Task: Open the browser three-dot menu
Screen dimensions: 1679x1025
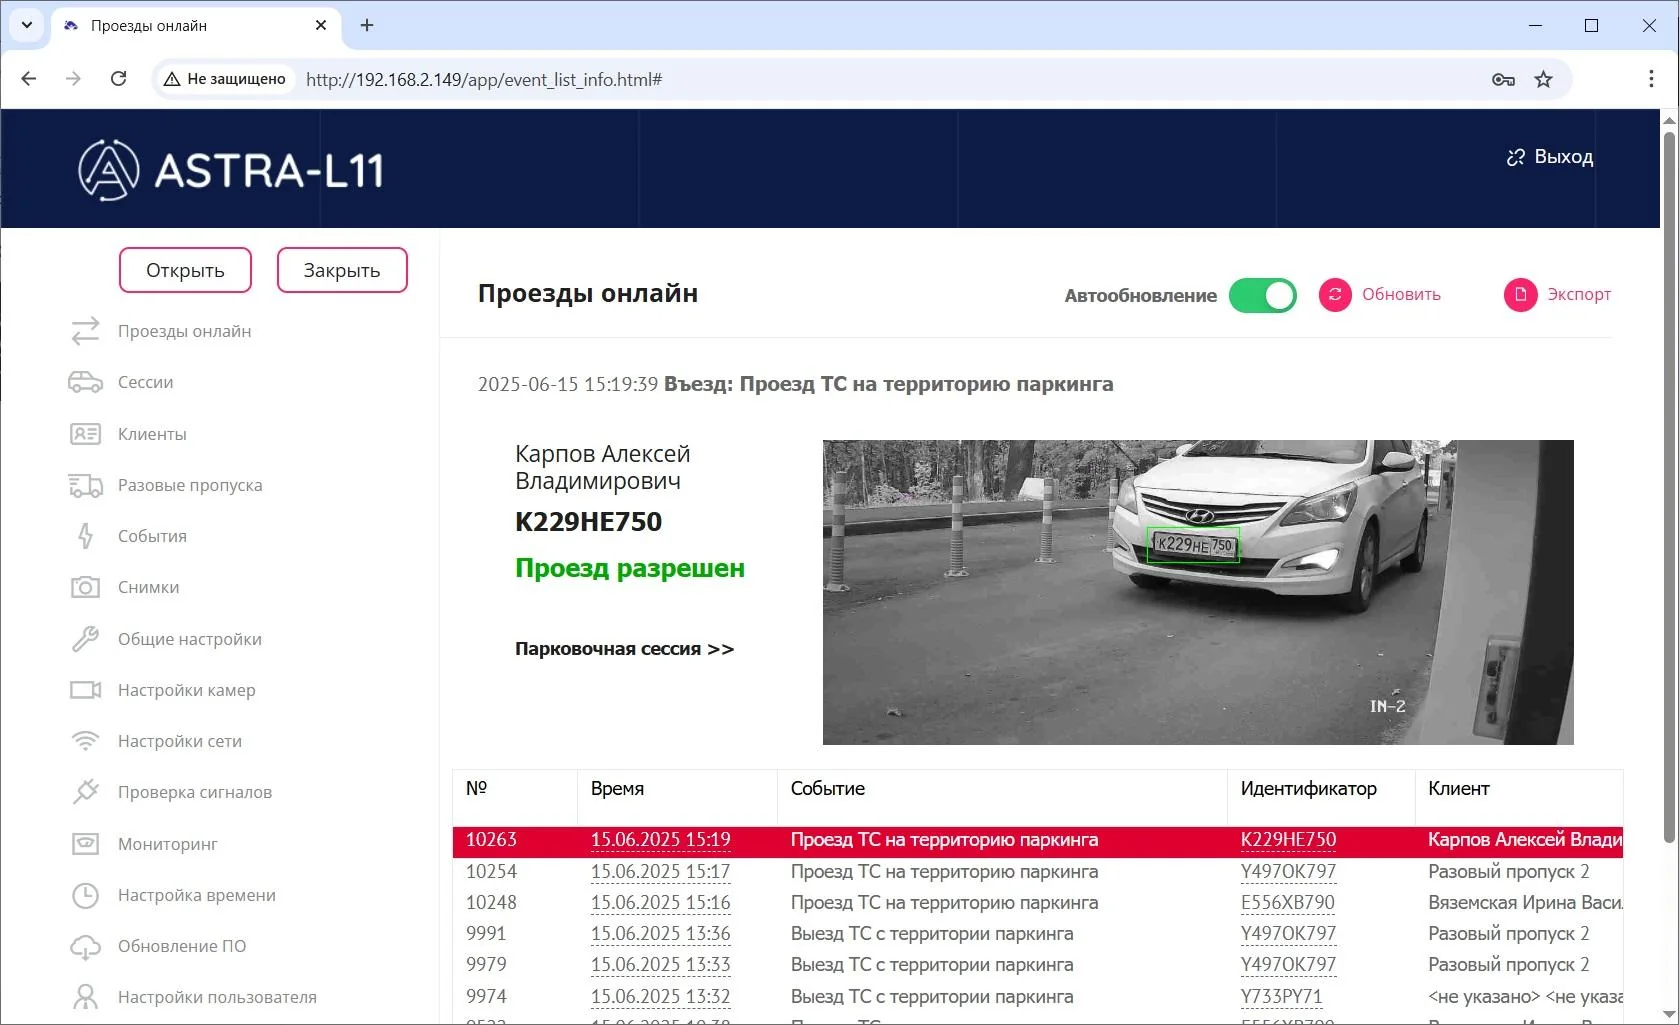Action: click(1651, 79)
